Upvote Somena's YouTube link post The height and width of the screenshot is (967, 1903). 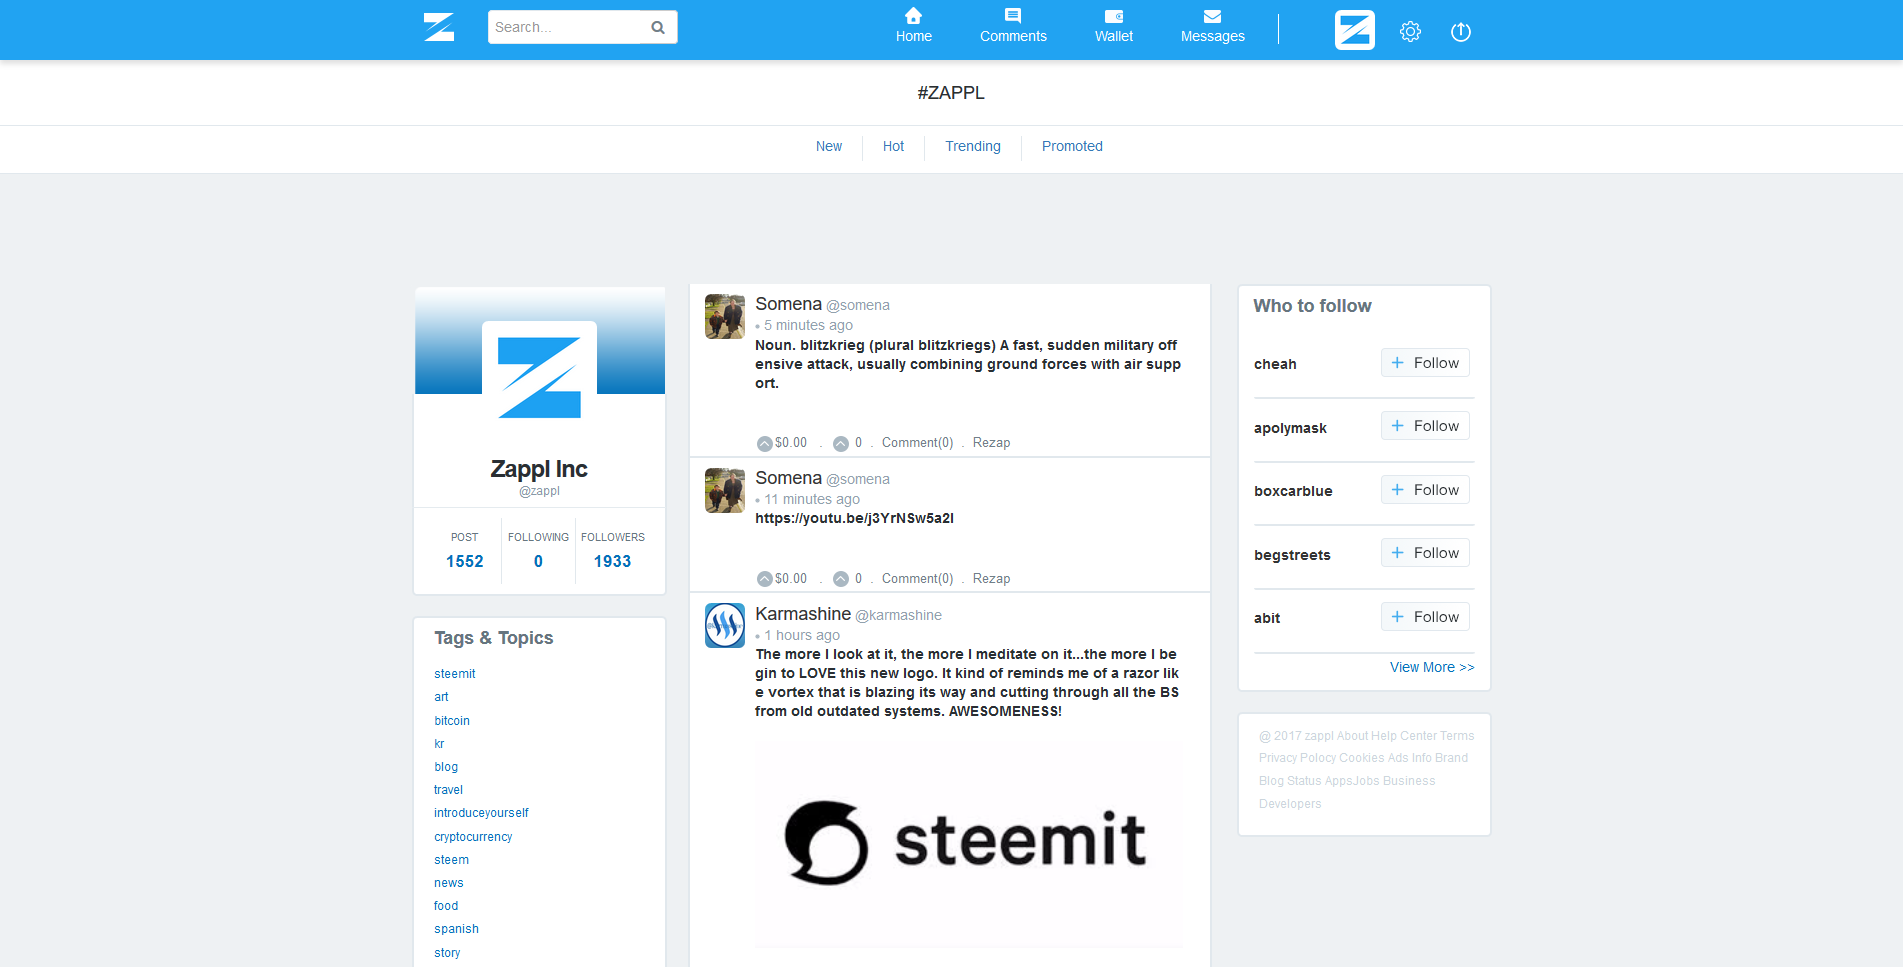pyautogui.click(x=764, y=579)
